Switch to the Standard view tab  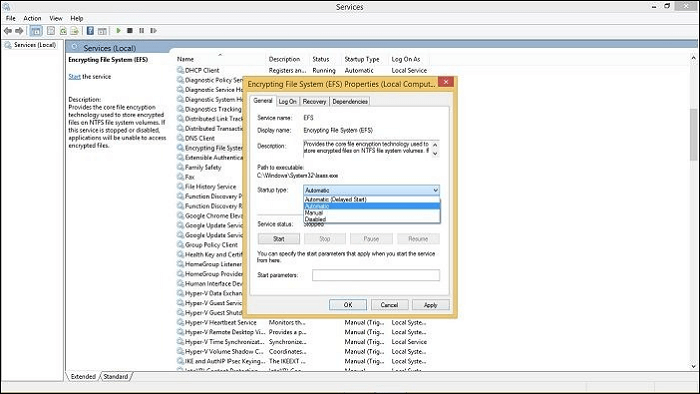[116, 376]
